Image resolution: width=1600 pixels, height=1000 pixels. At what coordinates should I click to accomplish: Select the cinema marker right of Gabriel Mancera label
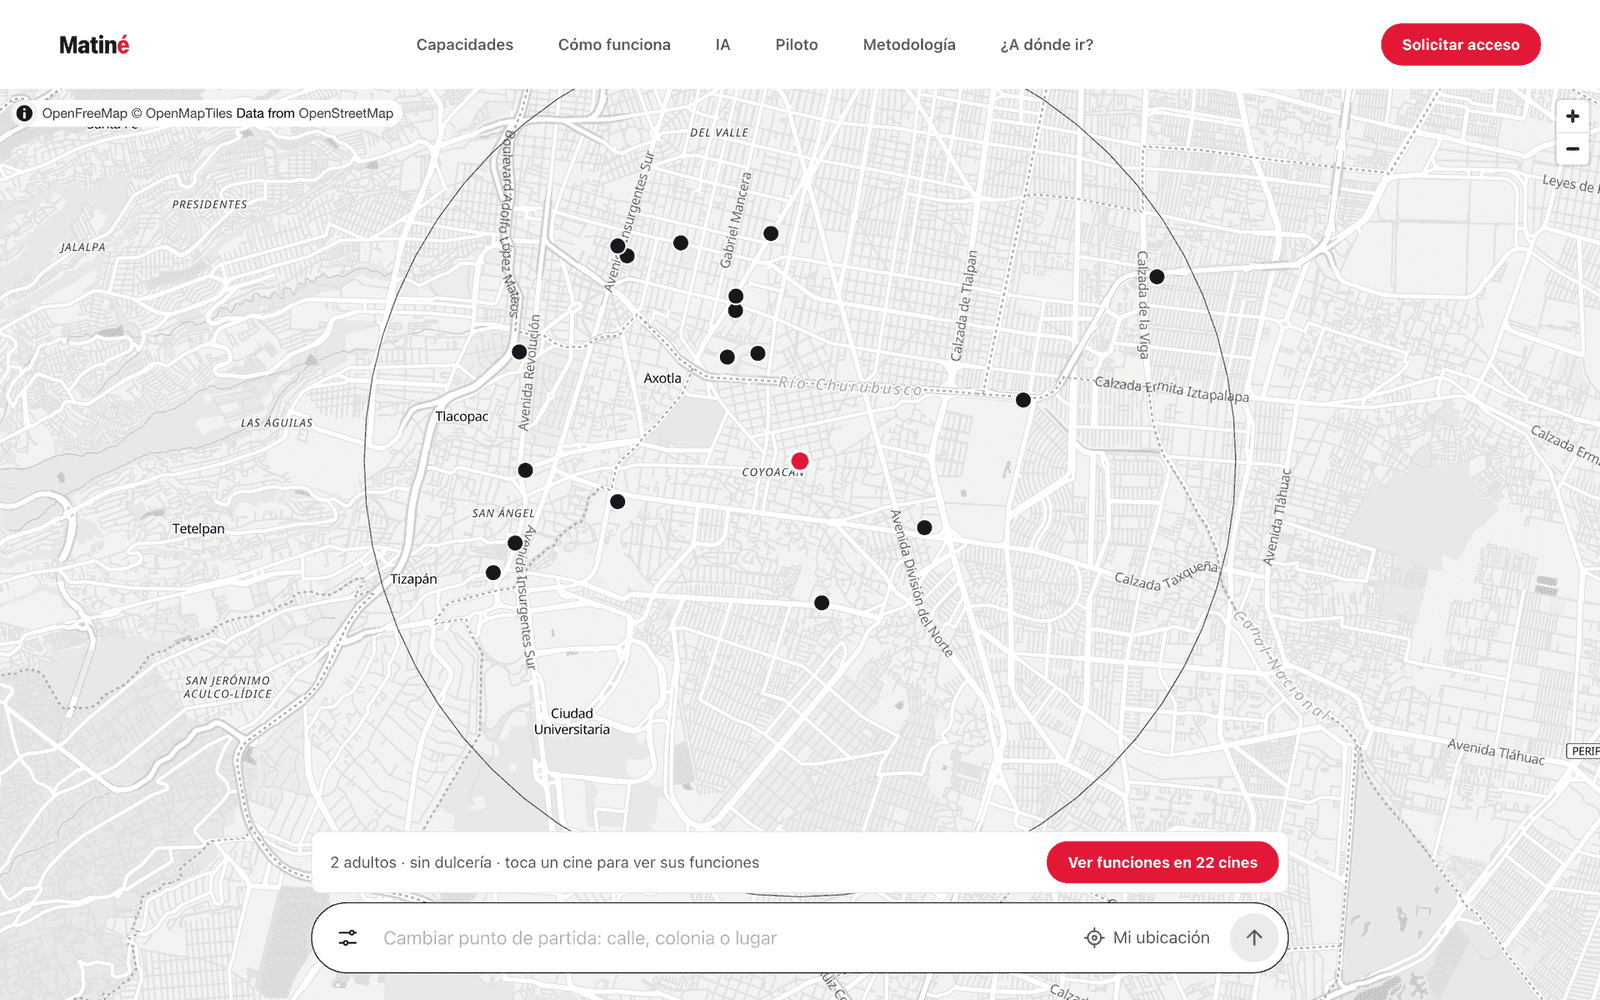(x=771, y=234)
